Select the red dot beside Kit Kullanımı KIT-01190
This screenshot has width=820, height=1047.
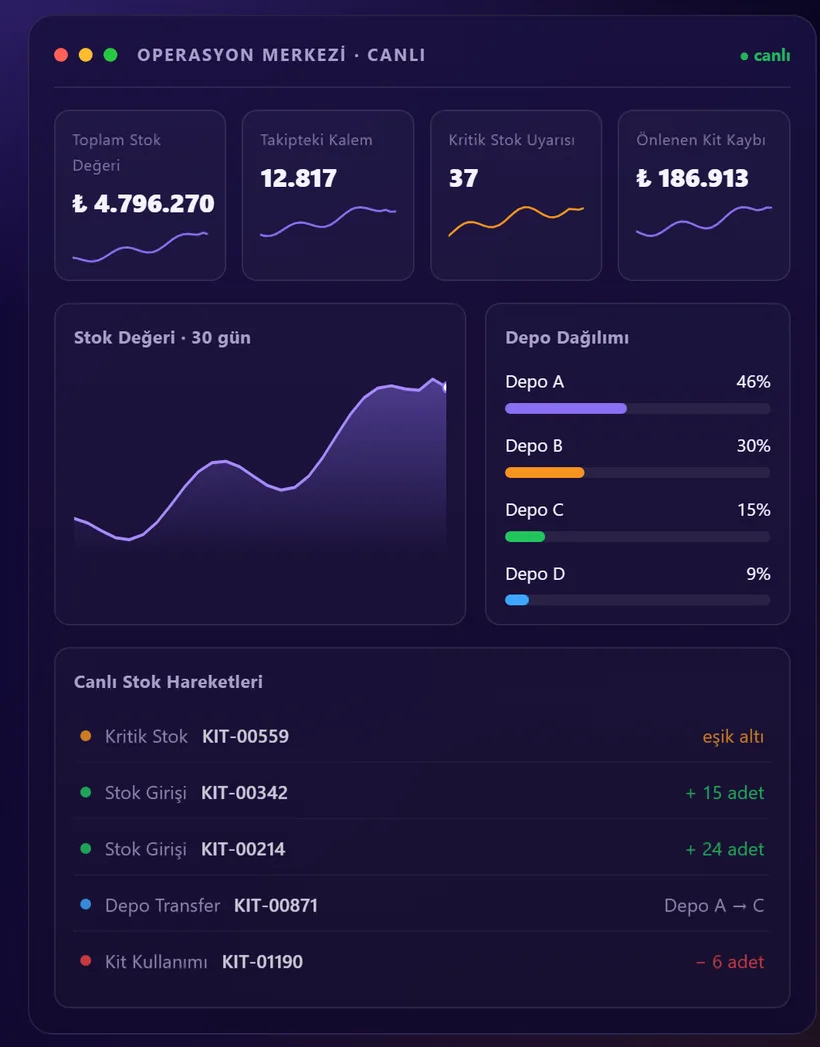[85, 960]
